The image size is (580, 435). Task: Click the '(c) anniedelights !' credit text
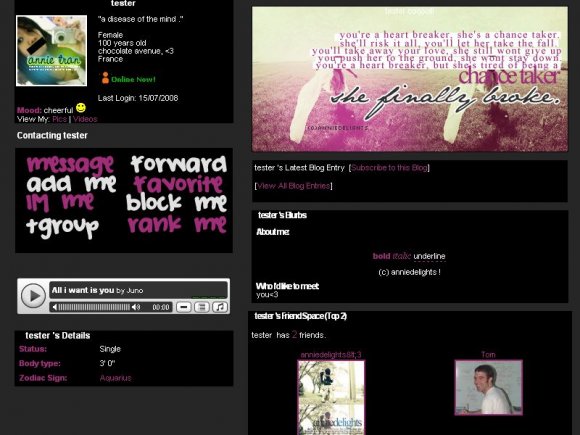tap(409, 272)
